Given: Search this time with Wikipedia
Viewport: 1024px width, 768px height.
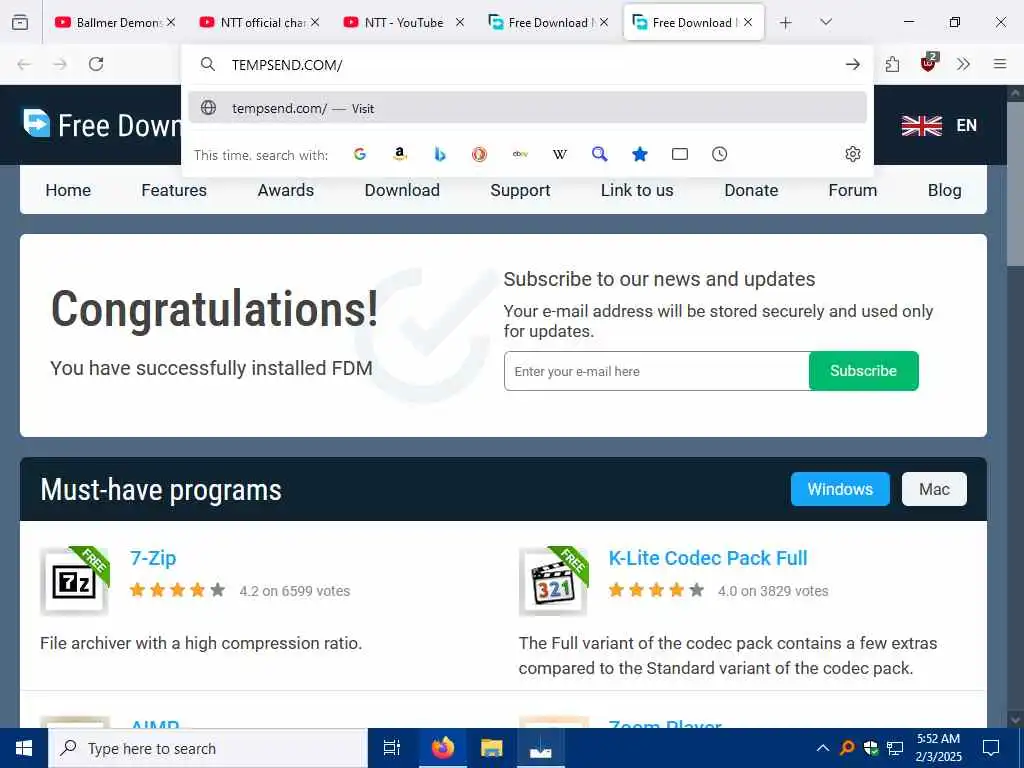Looking at the screenshot, I should (x=560, y=154).
